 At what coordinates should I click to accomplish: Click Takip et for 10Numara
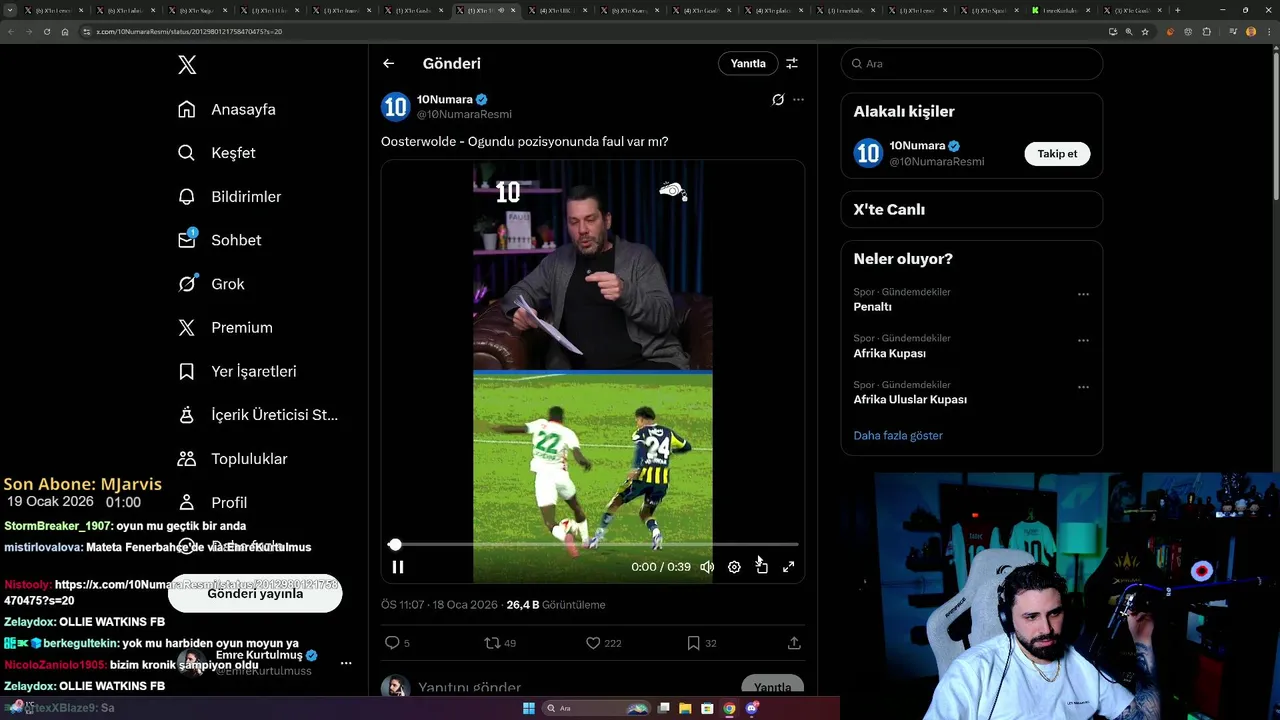point(1057,154)
